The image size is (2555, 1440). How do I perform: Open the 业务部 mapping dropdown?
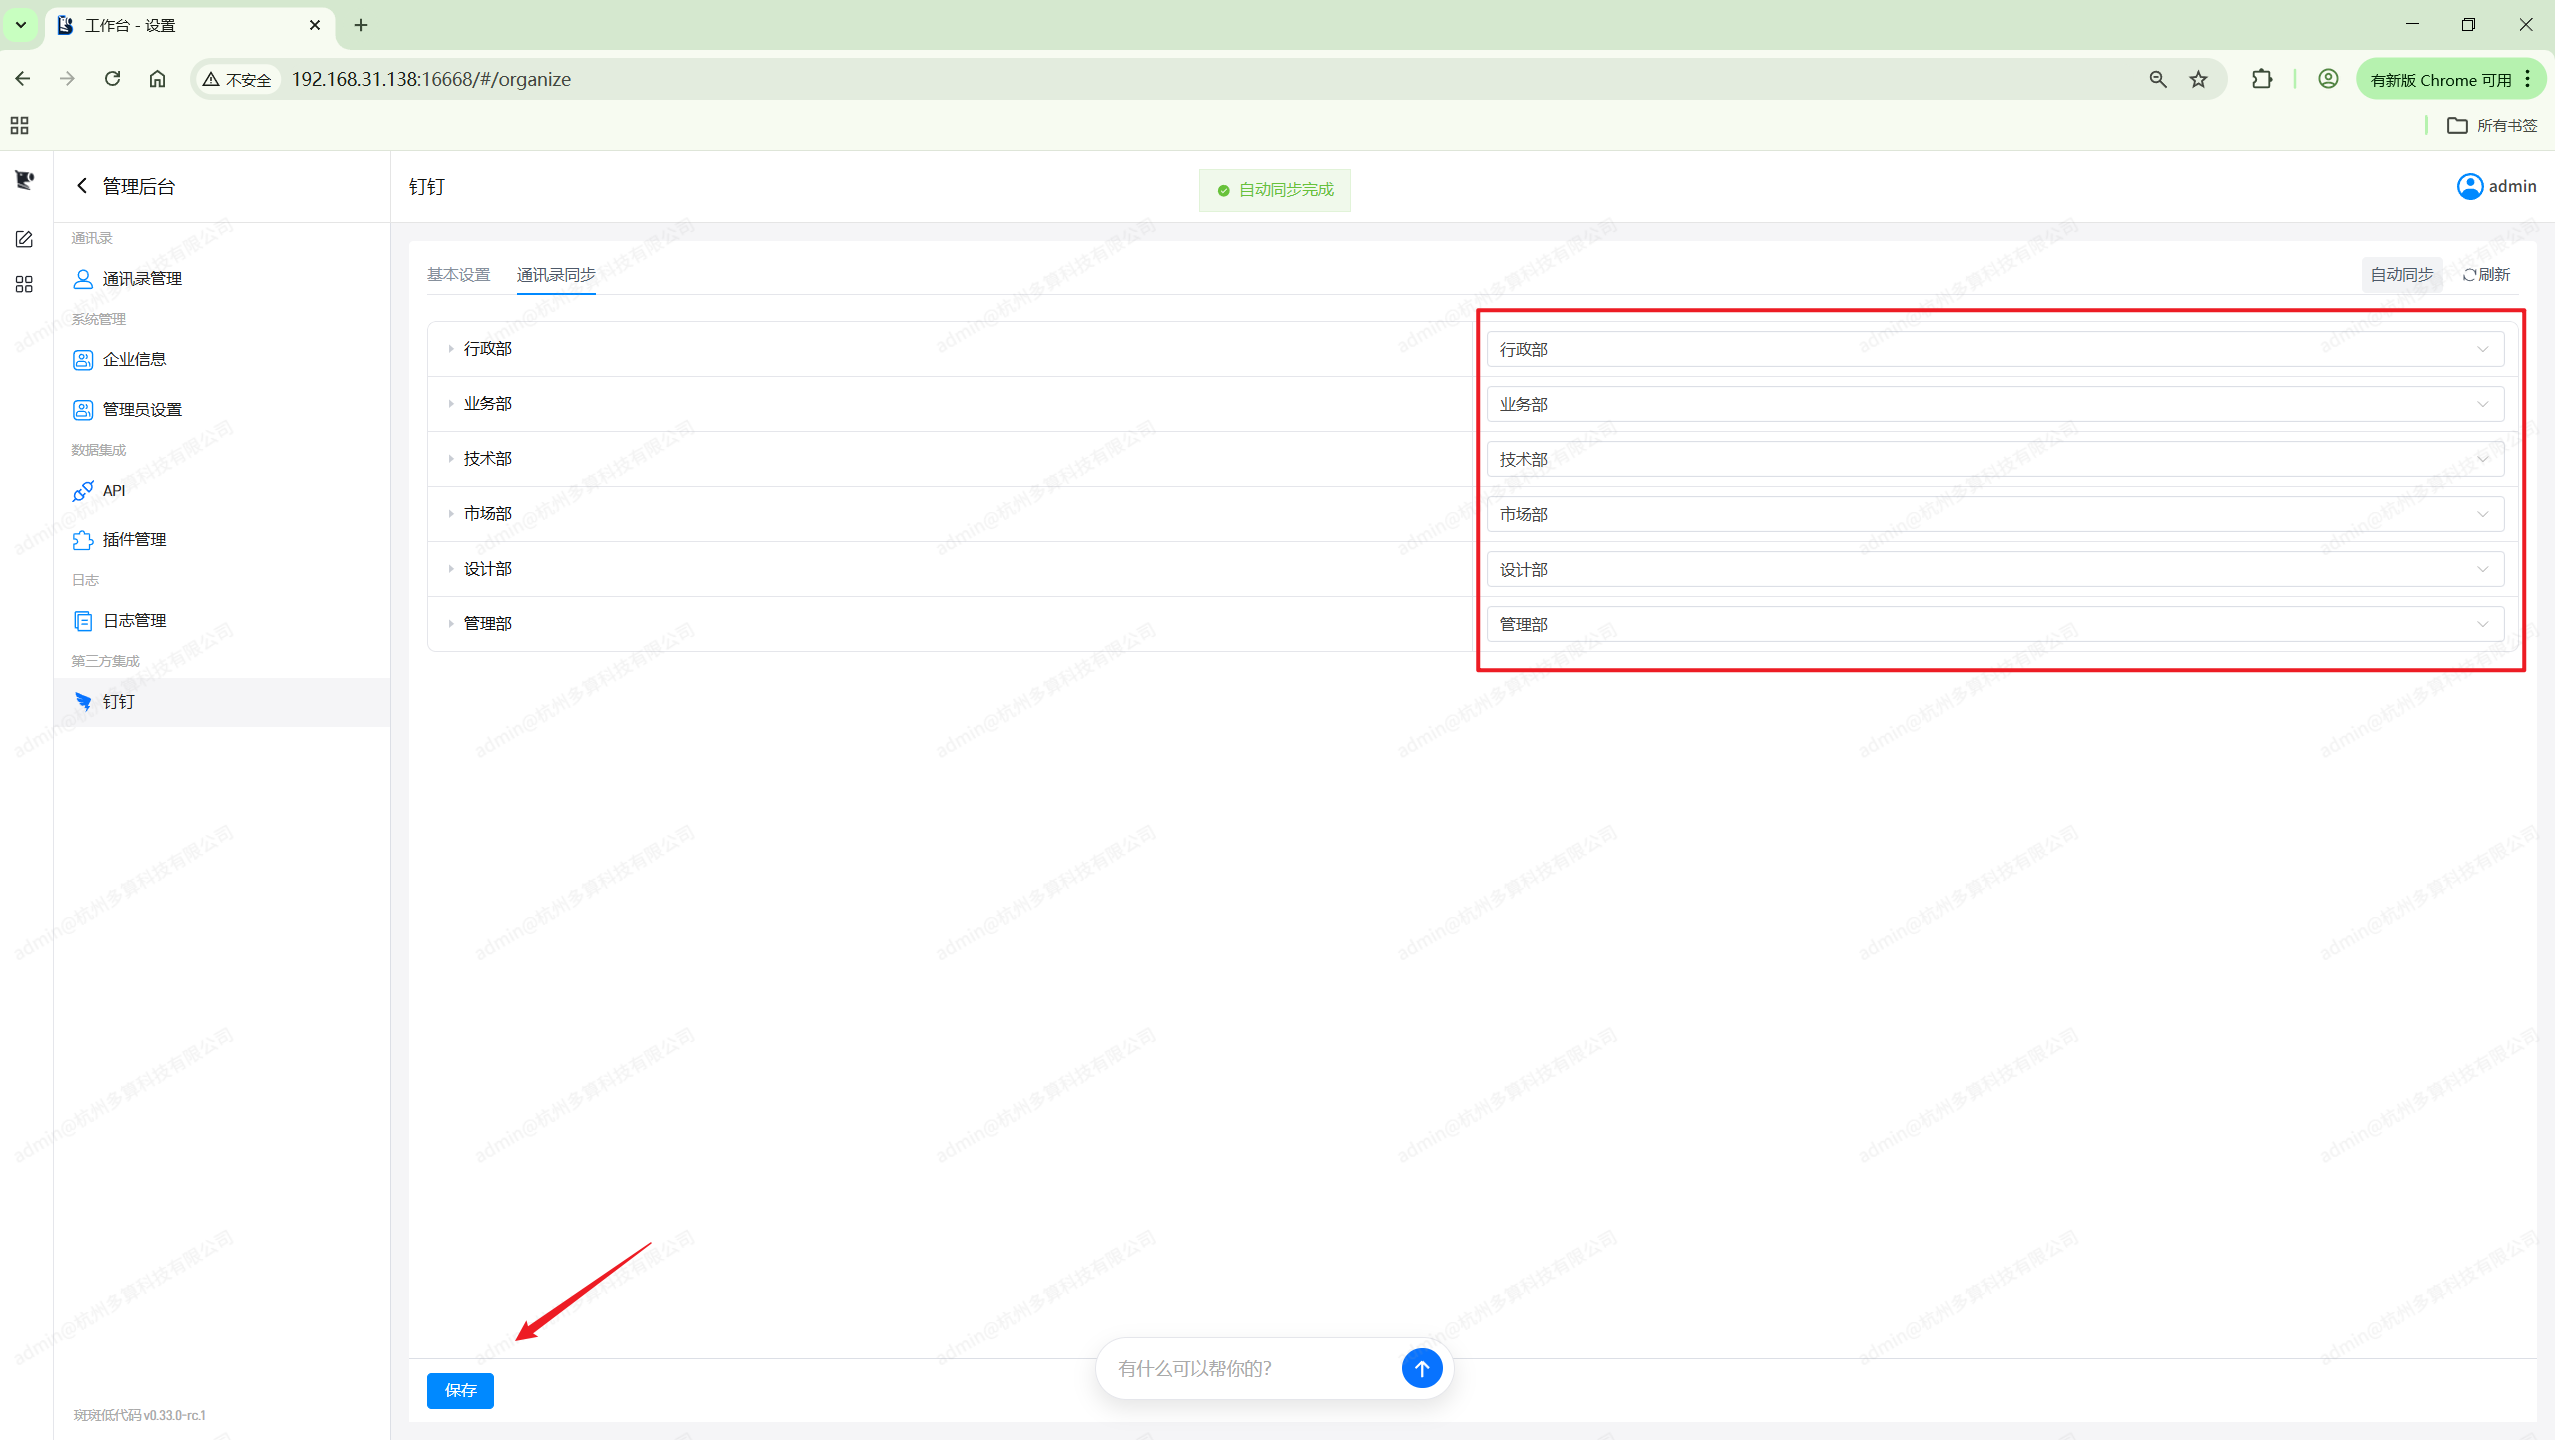pos(1994,404)
